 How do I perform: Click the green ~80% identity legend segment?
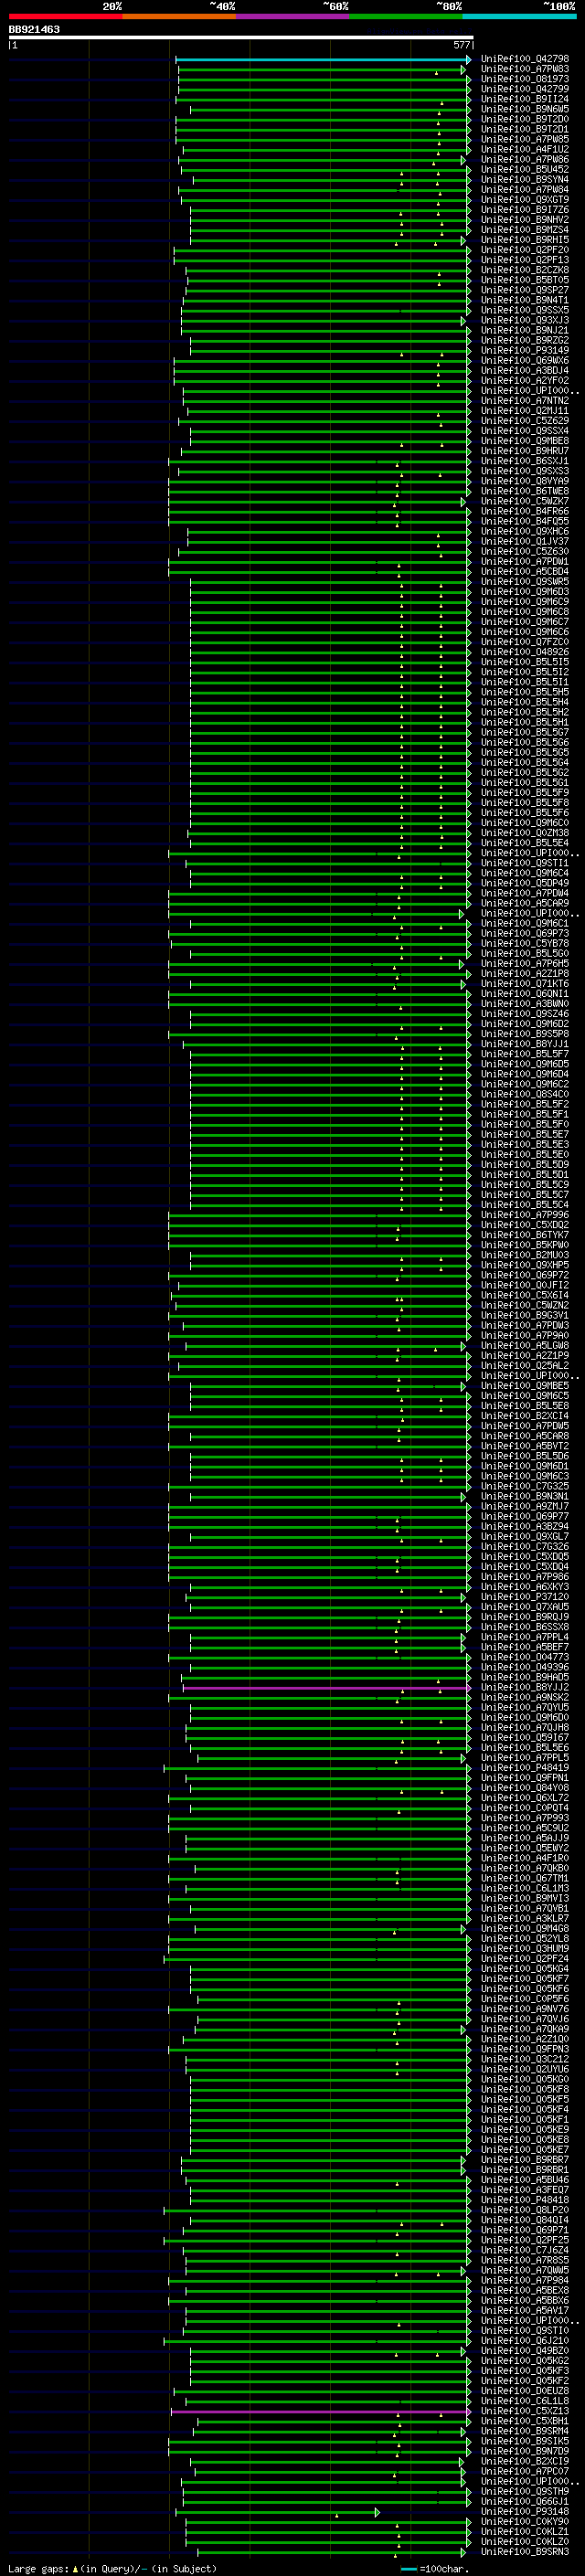406,17
